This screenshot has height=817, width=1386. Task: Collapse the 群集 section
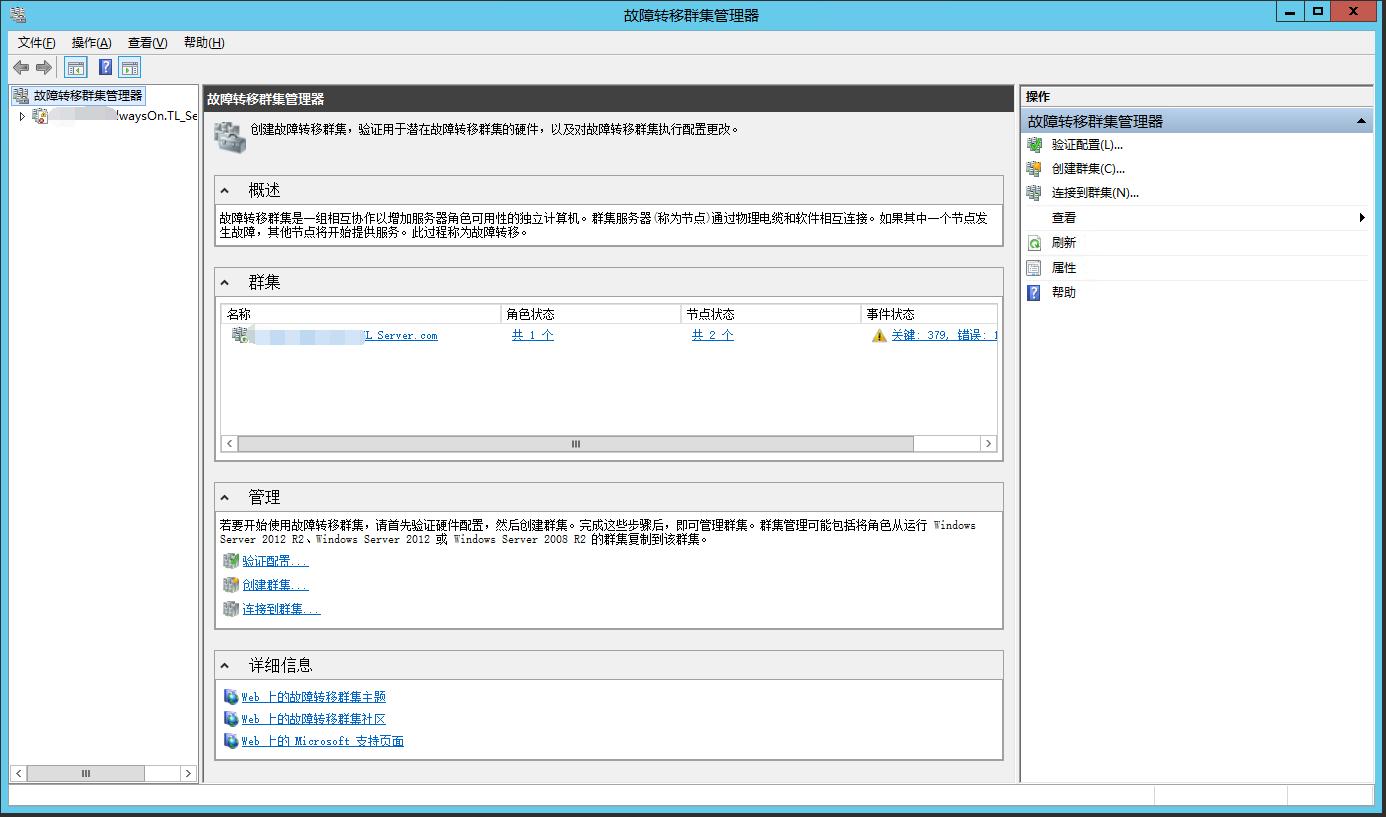click(x=225, y=282)
